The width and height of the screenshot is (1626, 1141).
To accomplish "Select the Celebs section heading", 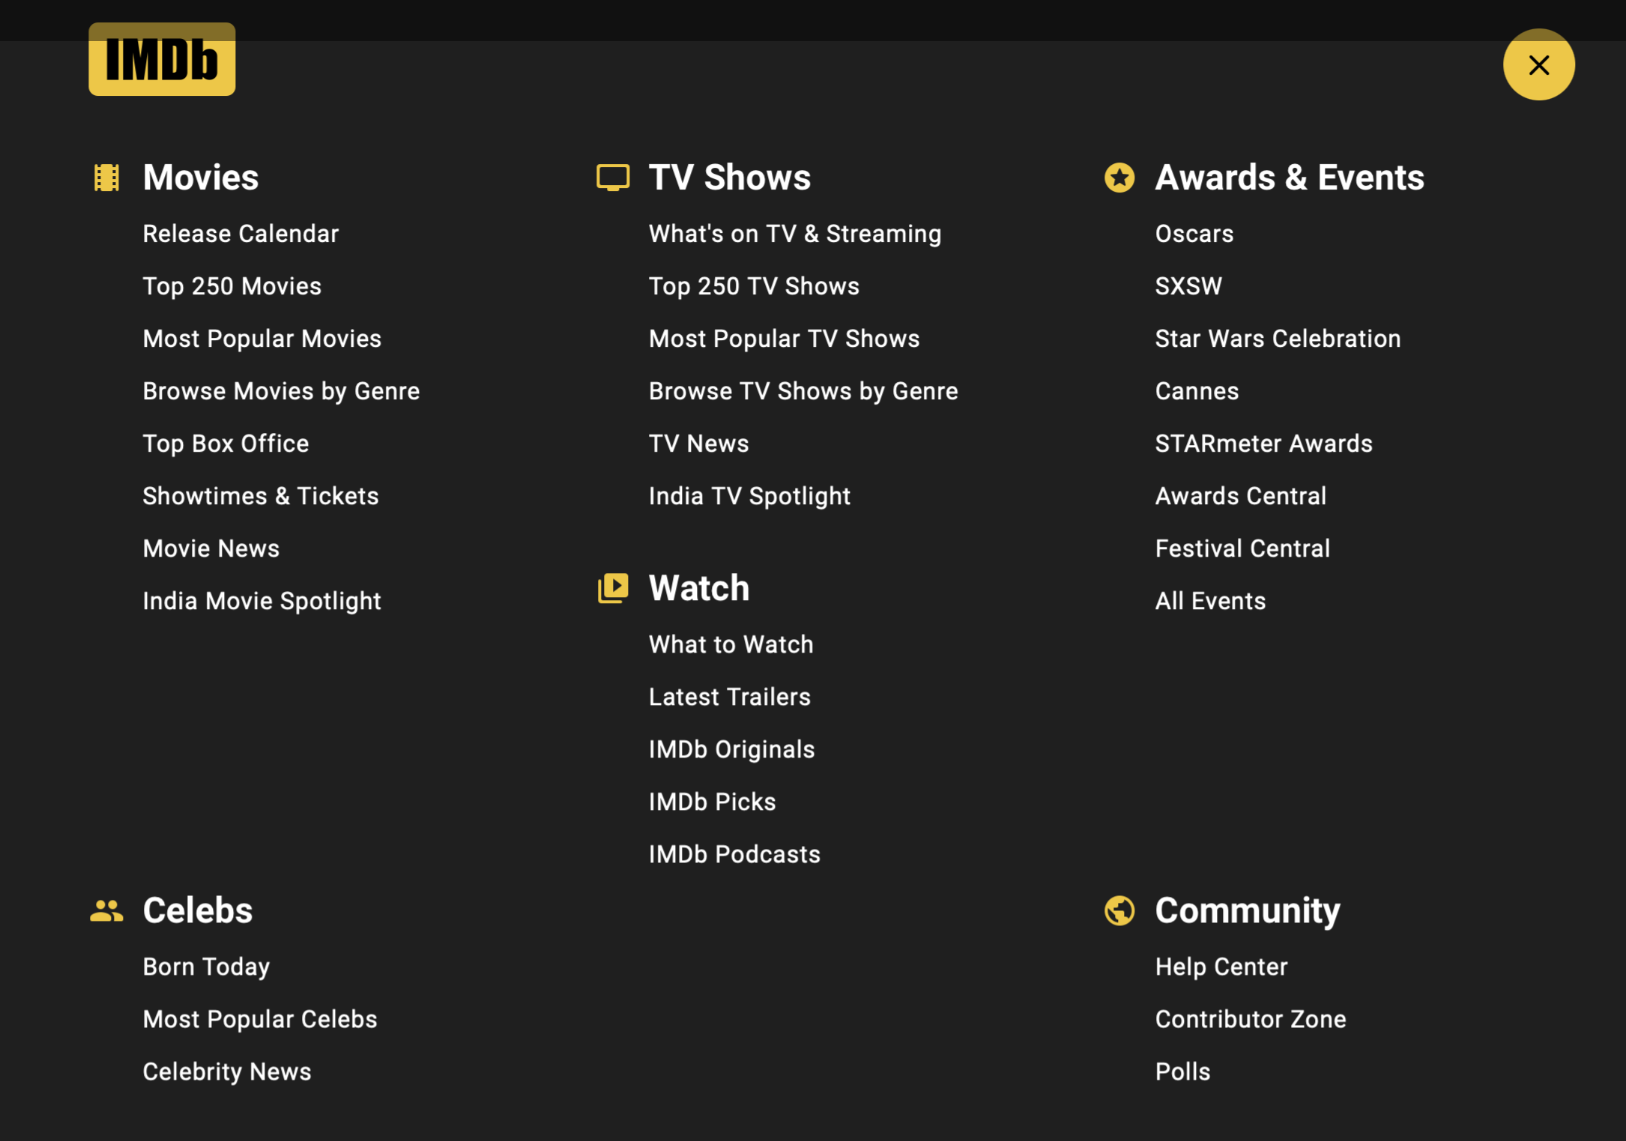I will (x=198, y=911).
